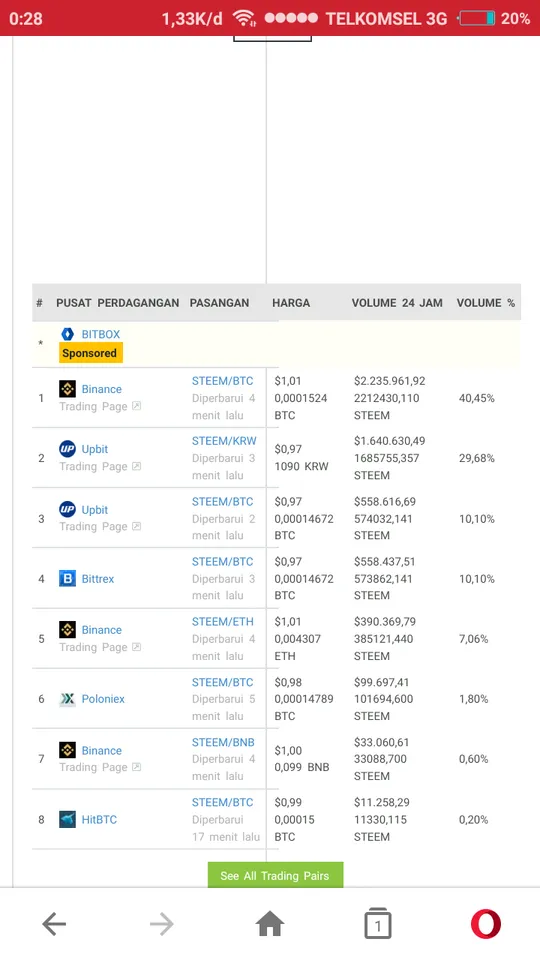Image resolution: width=540 pixels, height=960 pixels.
Task: Open external Trading Page icon in row 3
Action: tap(137, 527)
